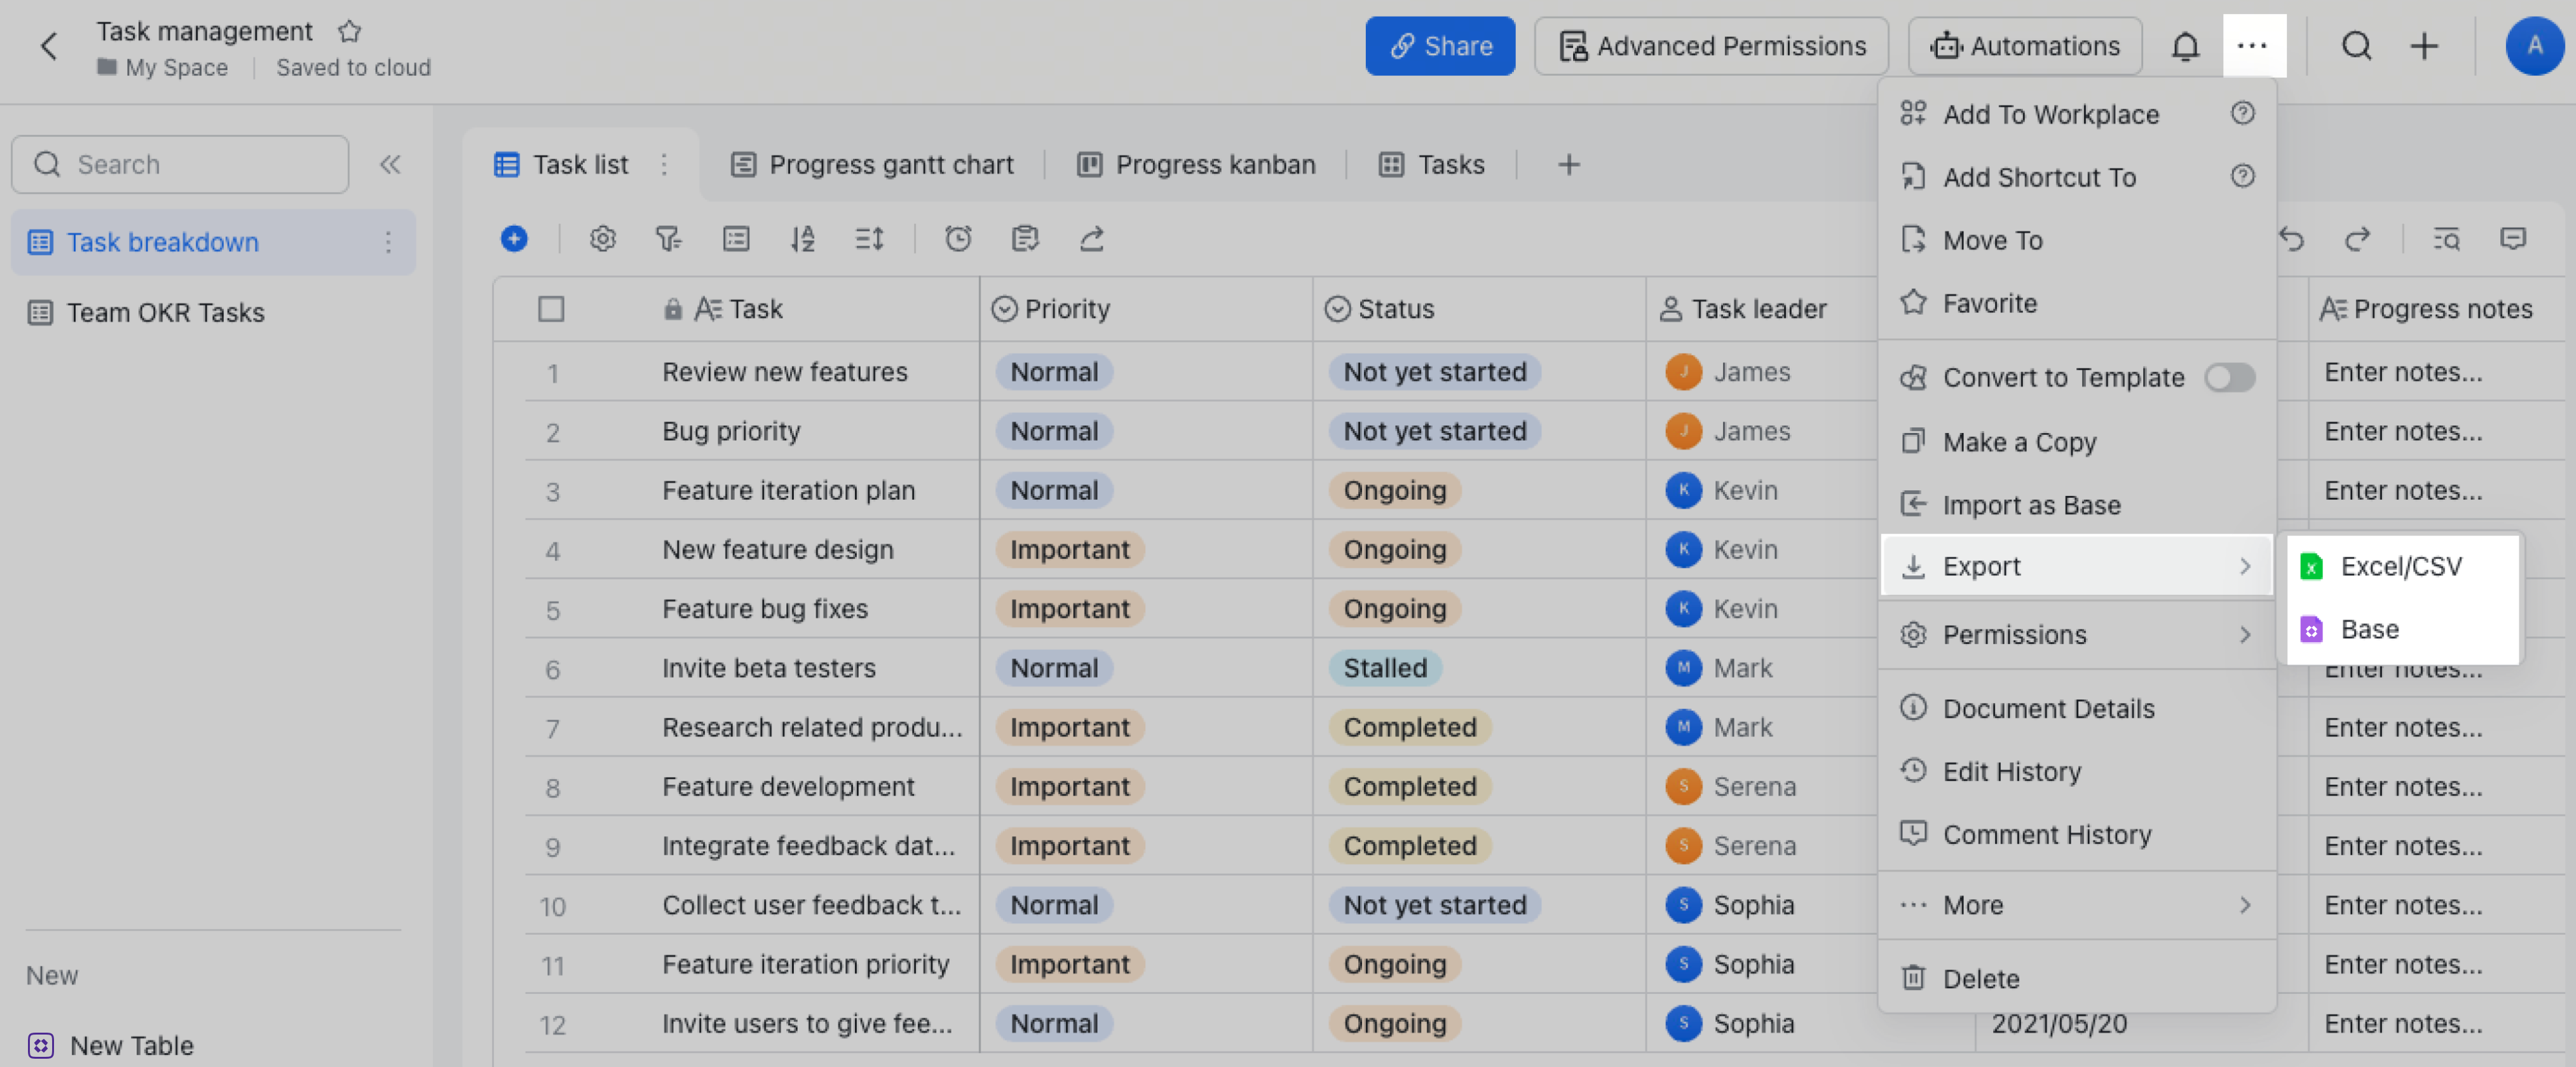Collapse the sidebar with double-chevron icon
This screenshot has height=1067, width=2576.
(x=390, y=164)
